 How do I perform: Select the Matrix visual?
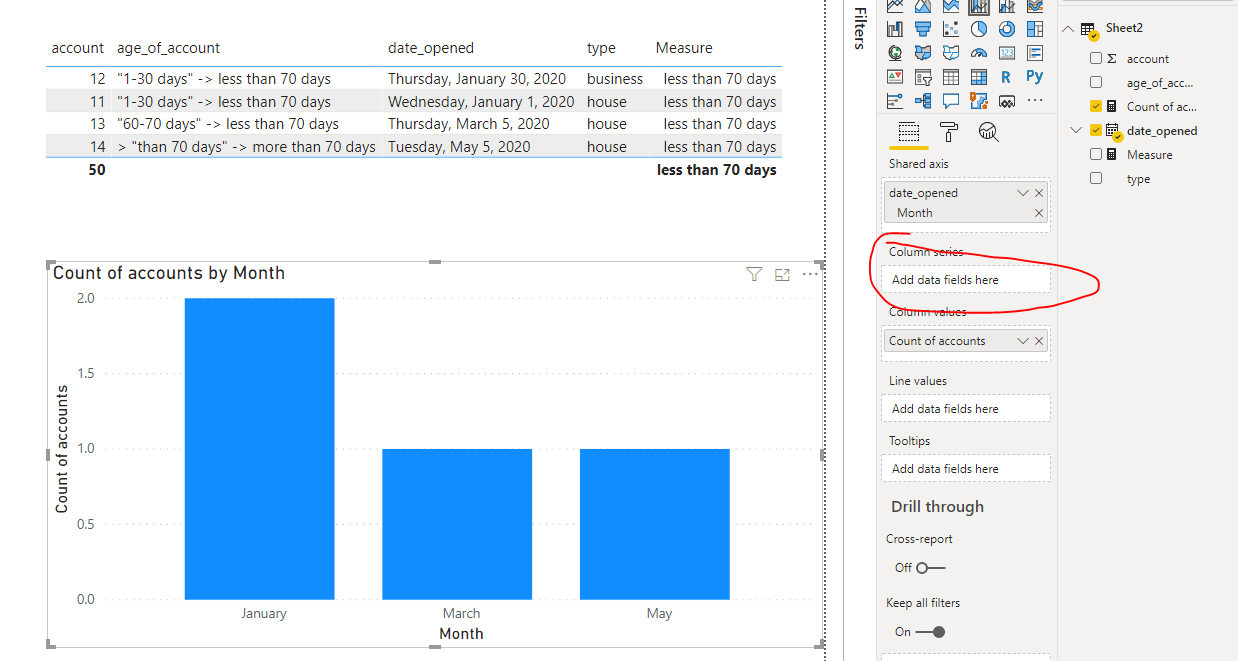pos(979,77)
